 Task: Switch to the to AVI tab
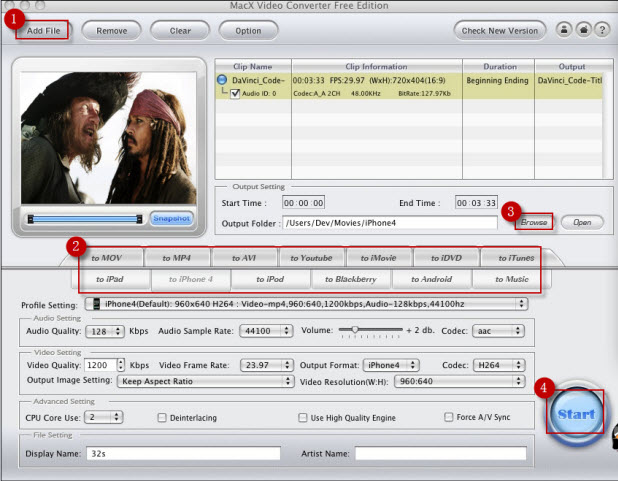point(244,258)
